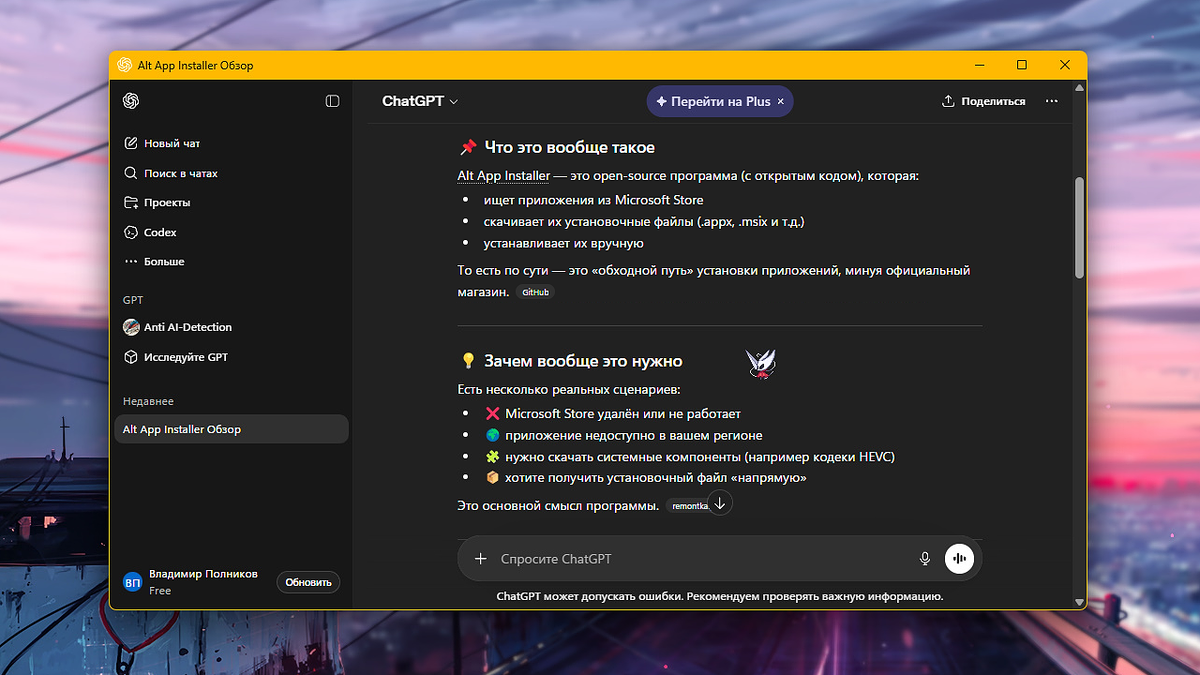The image size is (1200, 675).
Task: Open the GitHub source badge
Action: [534, 291]
